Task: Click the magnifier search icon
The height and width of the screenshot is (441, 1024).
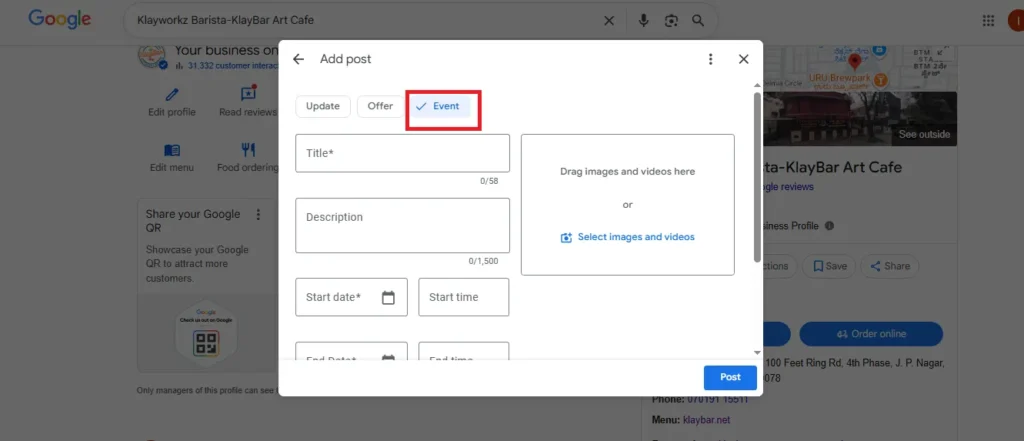Action: point(698,21)
